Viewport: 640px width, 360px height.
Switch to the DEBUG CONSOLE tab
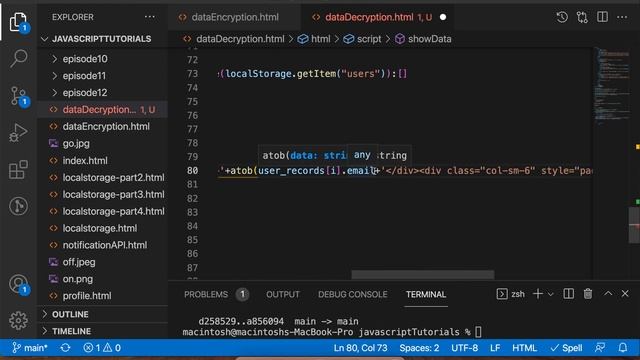(353, 294)
